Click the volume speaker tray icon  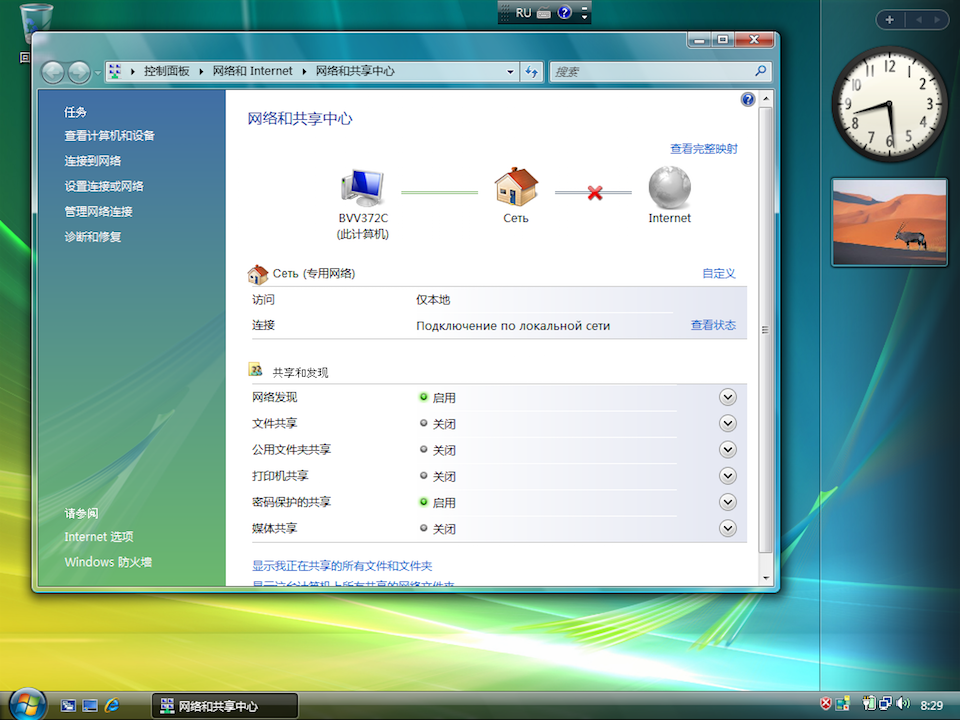pos(902,703)
